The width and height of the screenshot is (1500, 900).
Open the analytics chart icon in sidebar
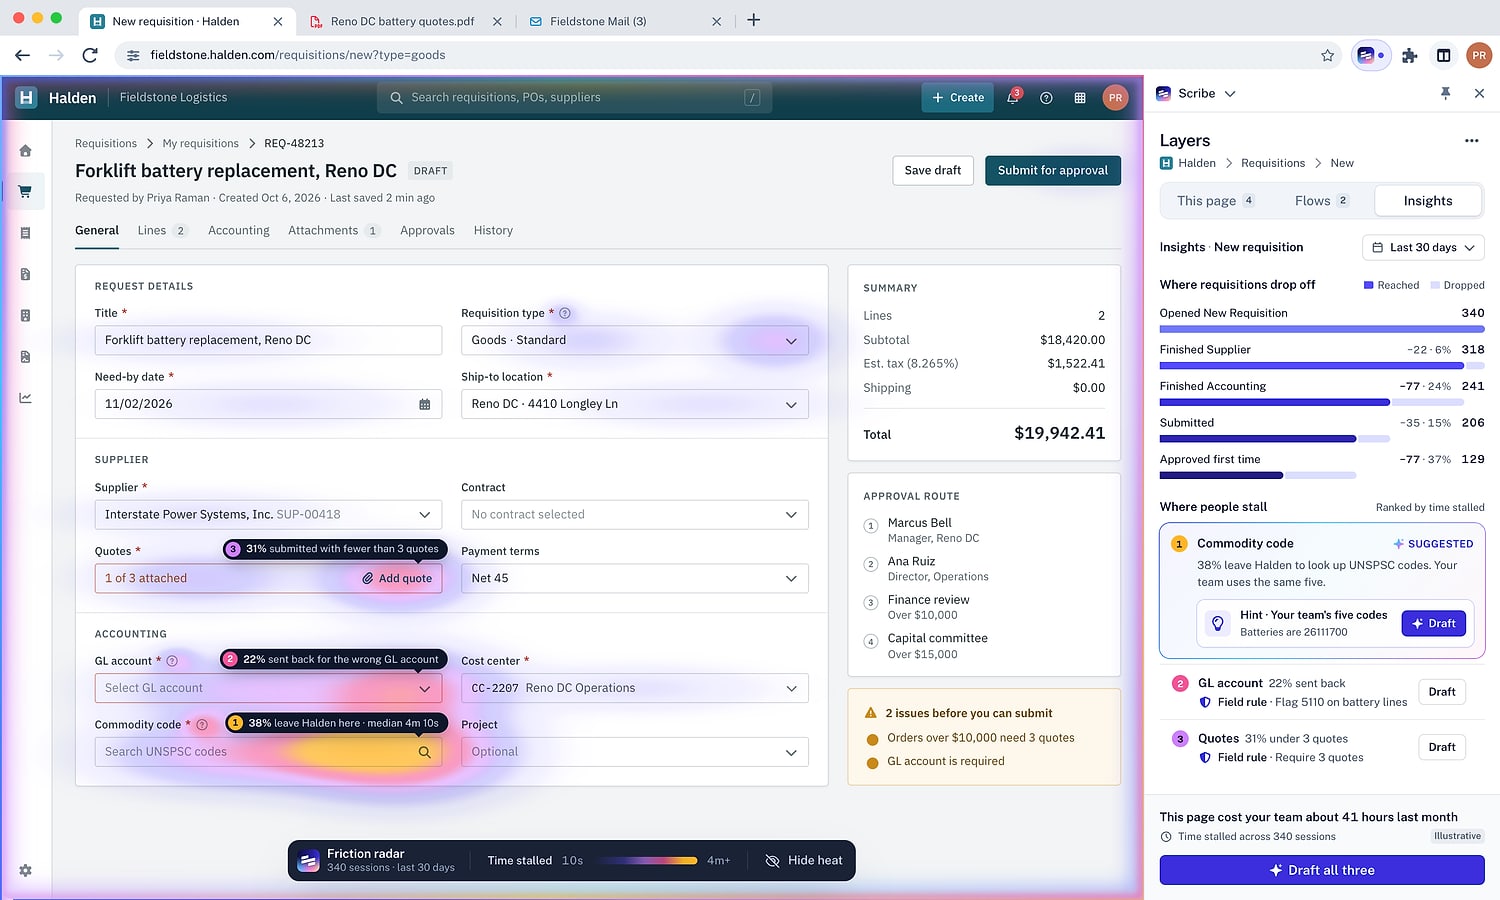click(25, 398)
